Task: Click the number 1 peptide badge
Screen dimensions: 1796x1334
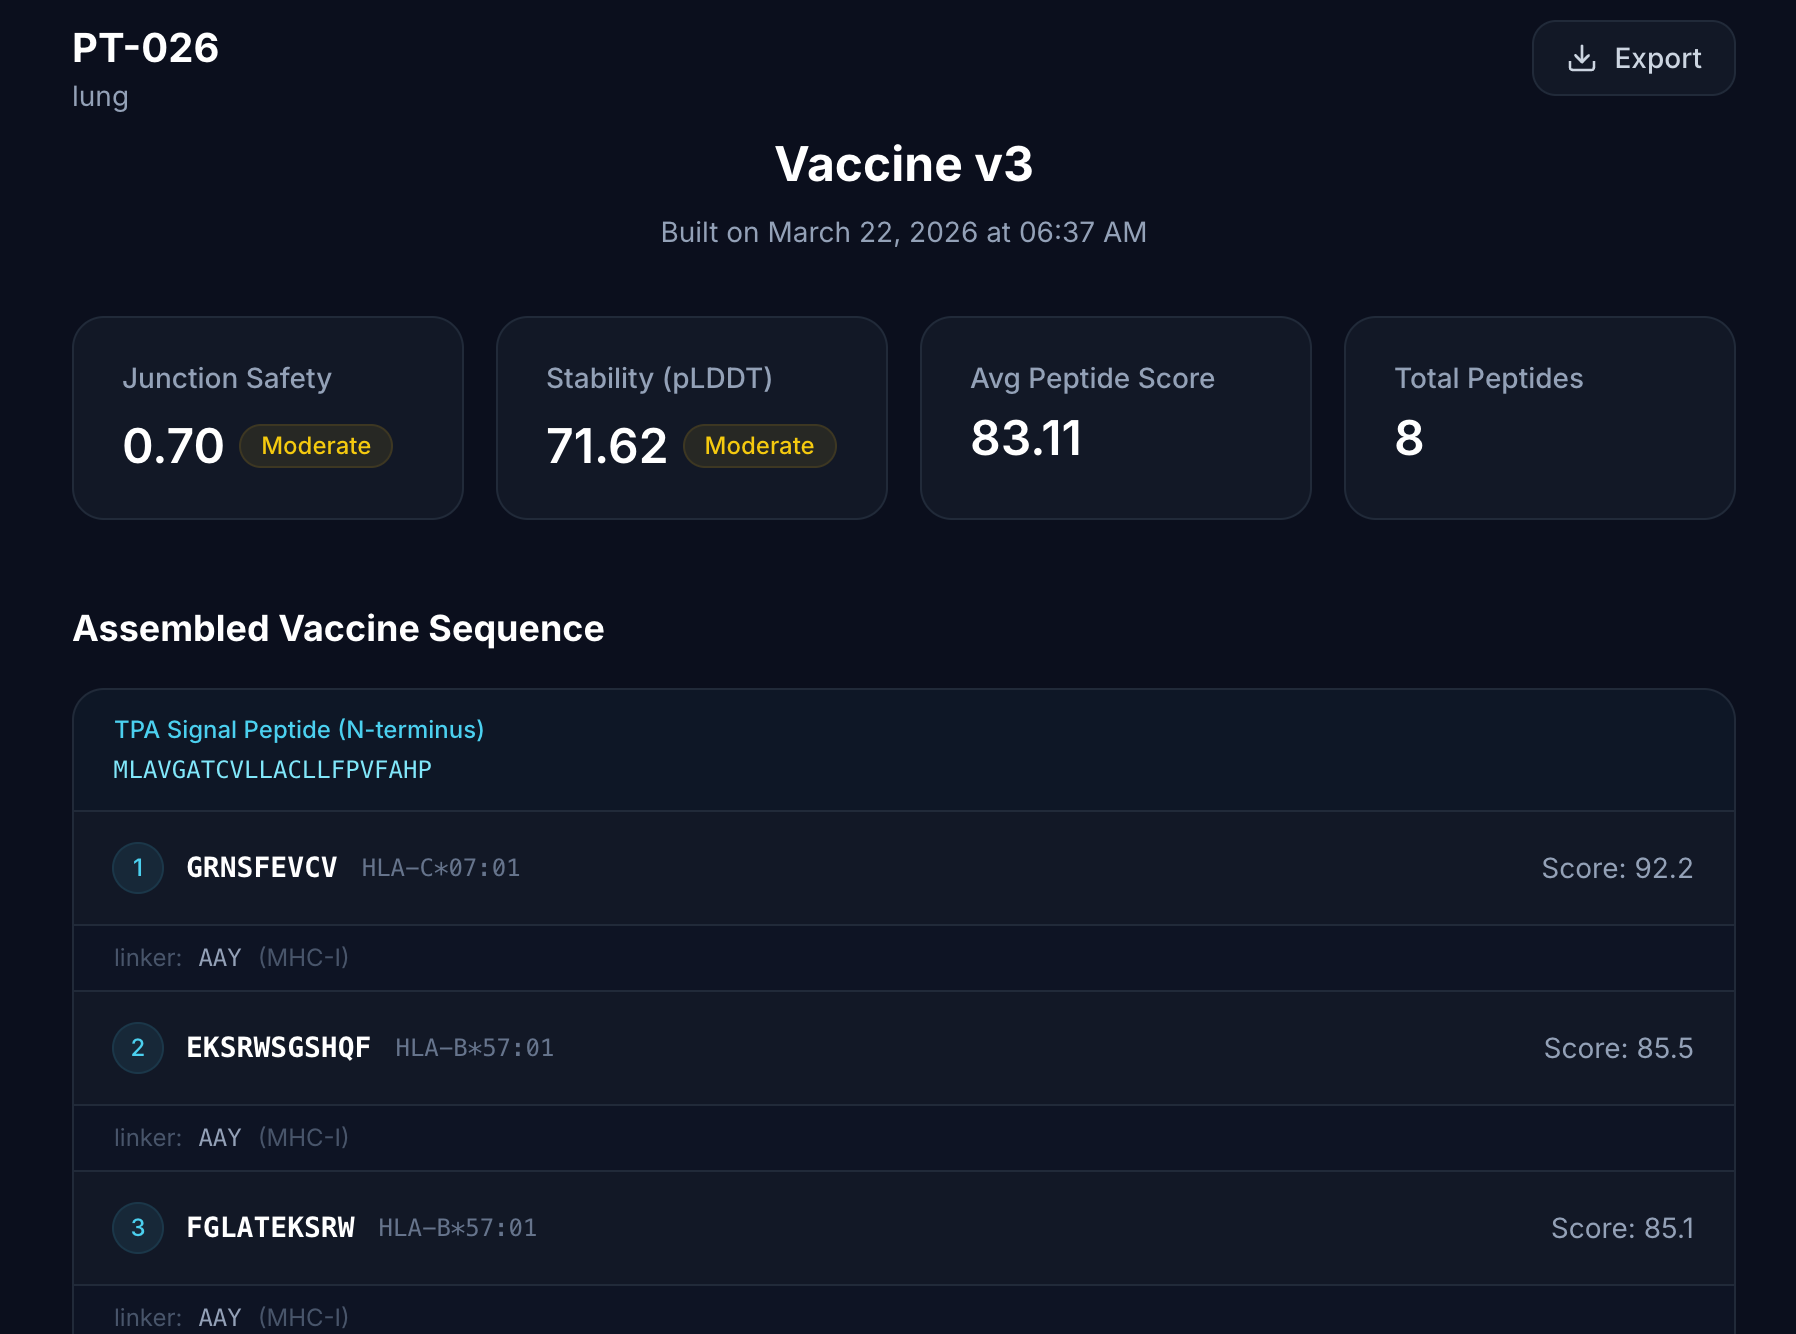Action: [x=138, y=868]
